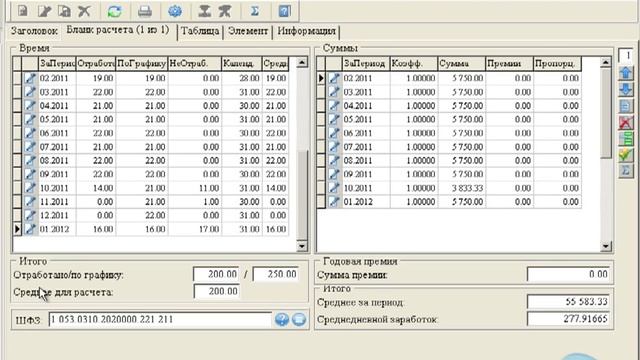The height and width of the screenshot is (360, 640).
Task: Click the red X delete side button
Action: [626, 122]
